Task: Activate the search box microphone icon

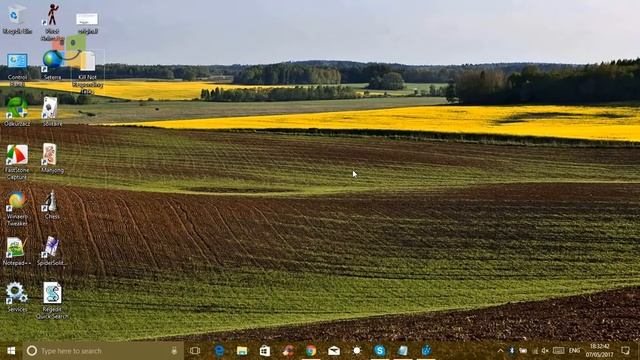Action: [174, 351]
